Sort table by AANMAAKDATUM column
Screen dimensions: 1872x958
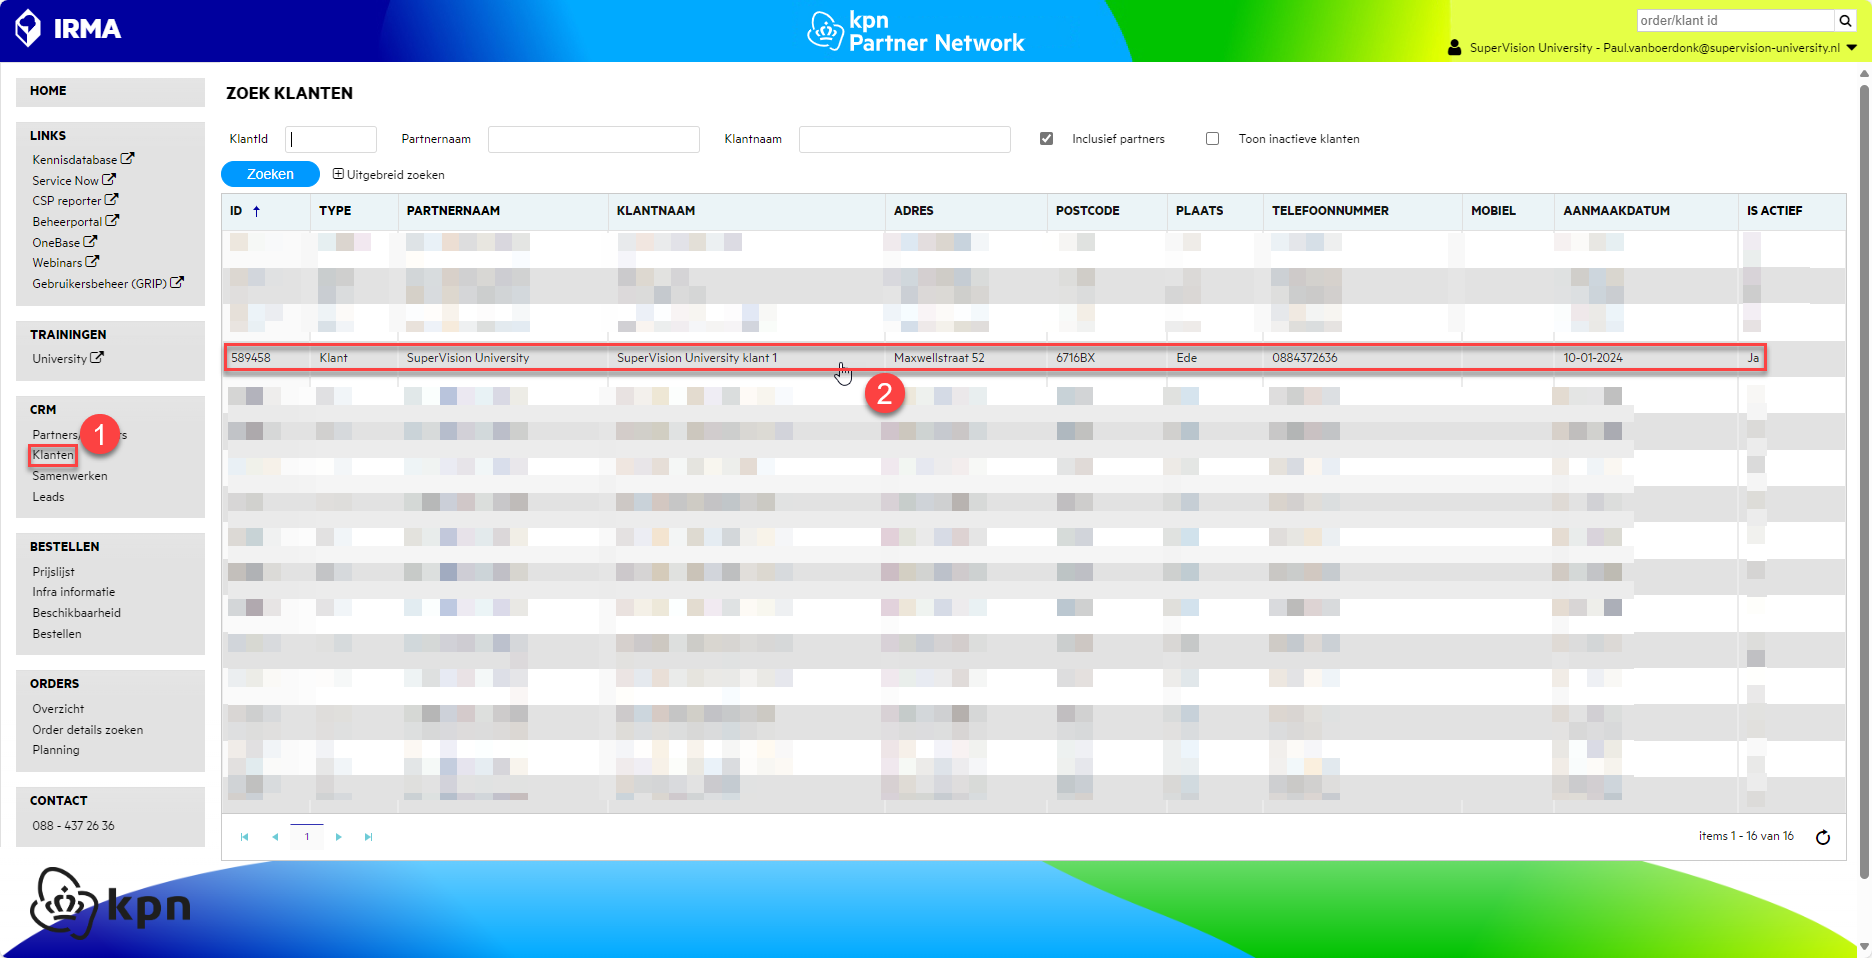click(1617, 211)
